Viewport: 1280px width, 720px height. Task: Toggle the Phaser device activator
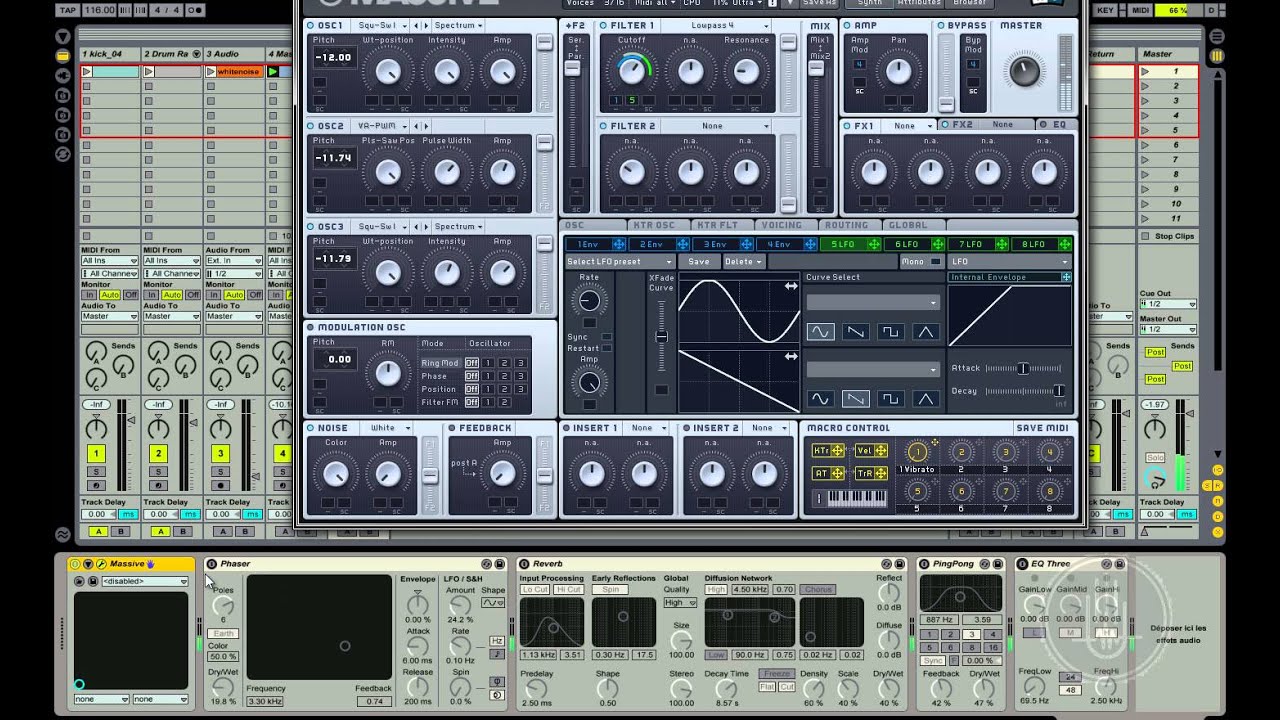(211, 564)
